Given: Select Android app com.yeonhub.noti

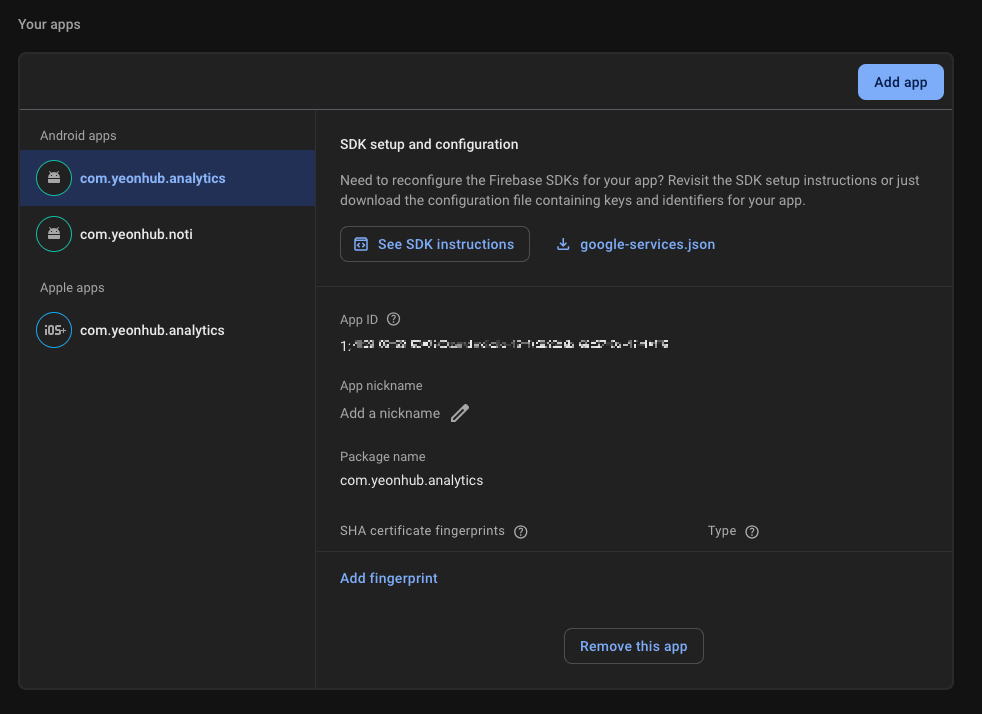Looking at the screenshot, I should pos(167,234).
